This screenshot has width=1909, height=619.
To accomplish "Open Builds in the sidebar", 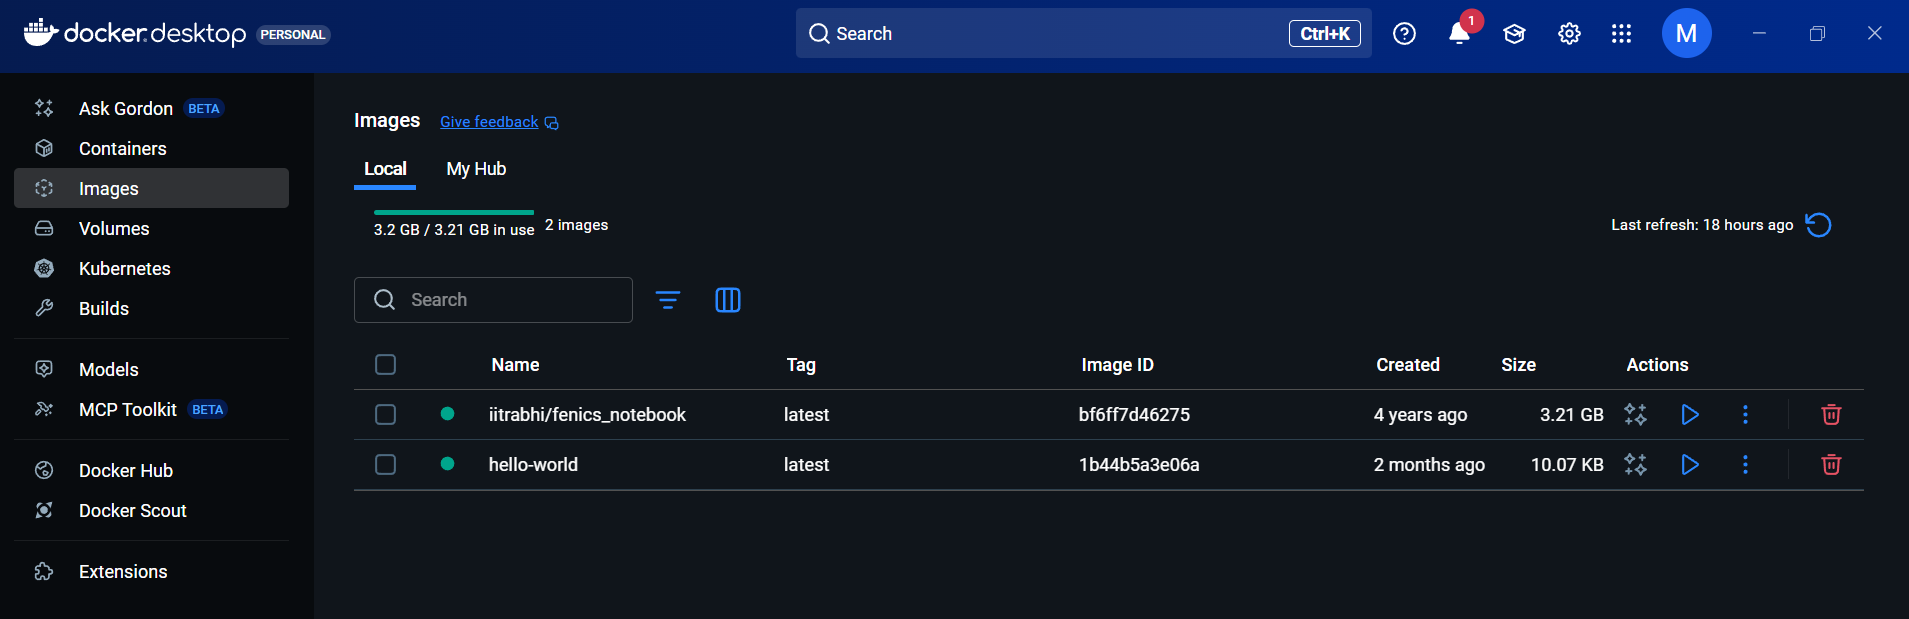I will [x=151, y=308].
